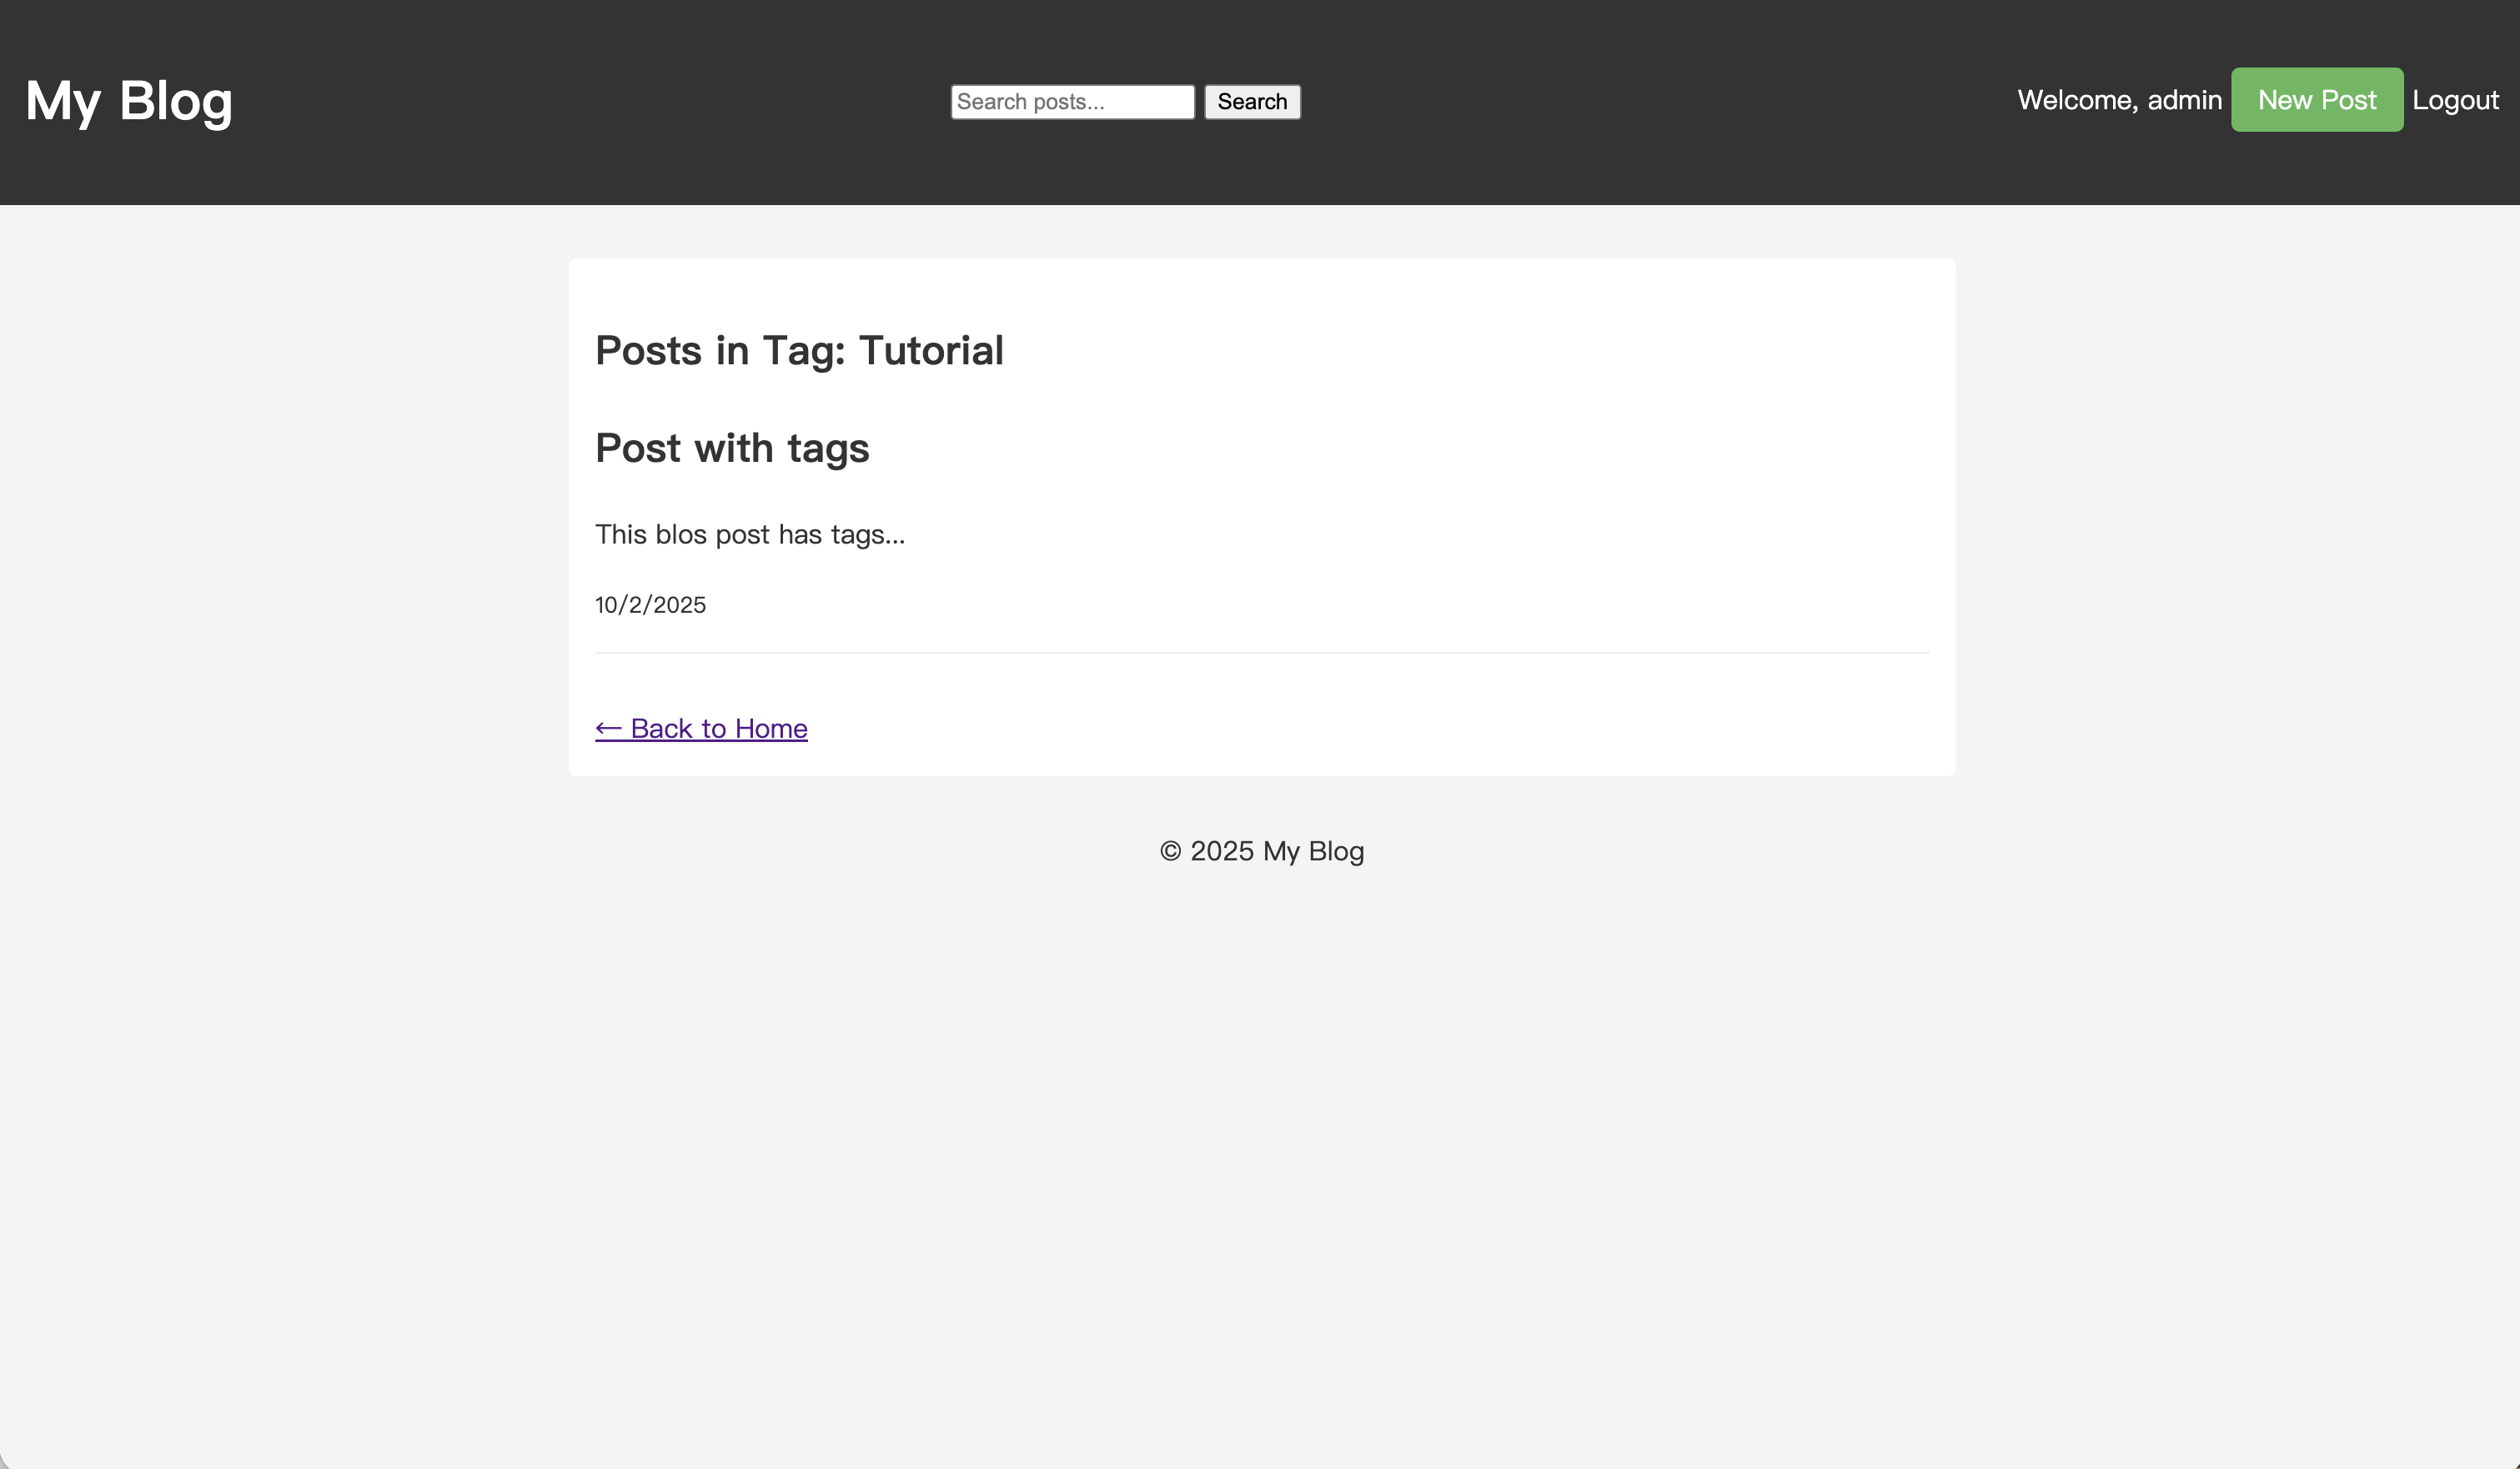Click the word Tutorial in the heading
The width and height of the screenshot is (2520, 1469).
point(930,351)
